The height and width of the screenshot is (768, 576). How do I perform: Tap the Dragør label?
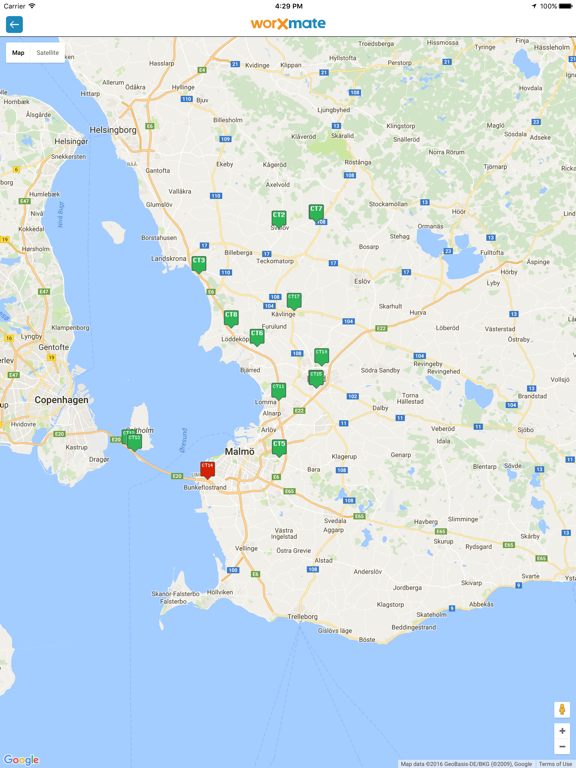pyautogui.click(x=99, y=459)
